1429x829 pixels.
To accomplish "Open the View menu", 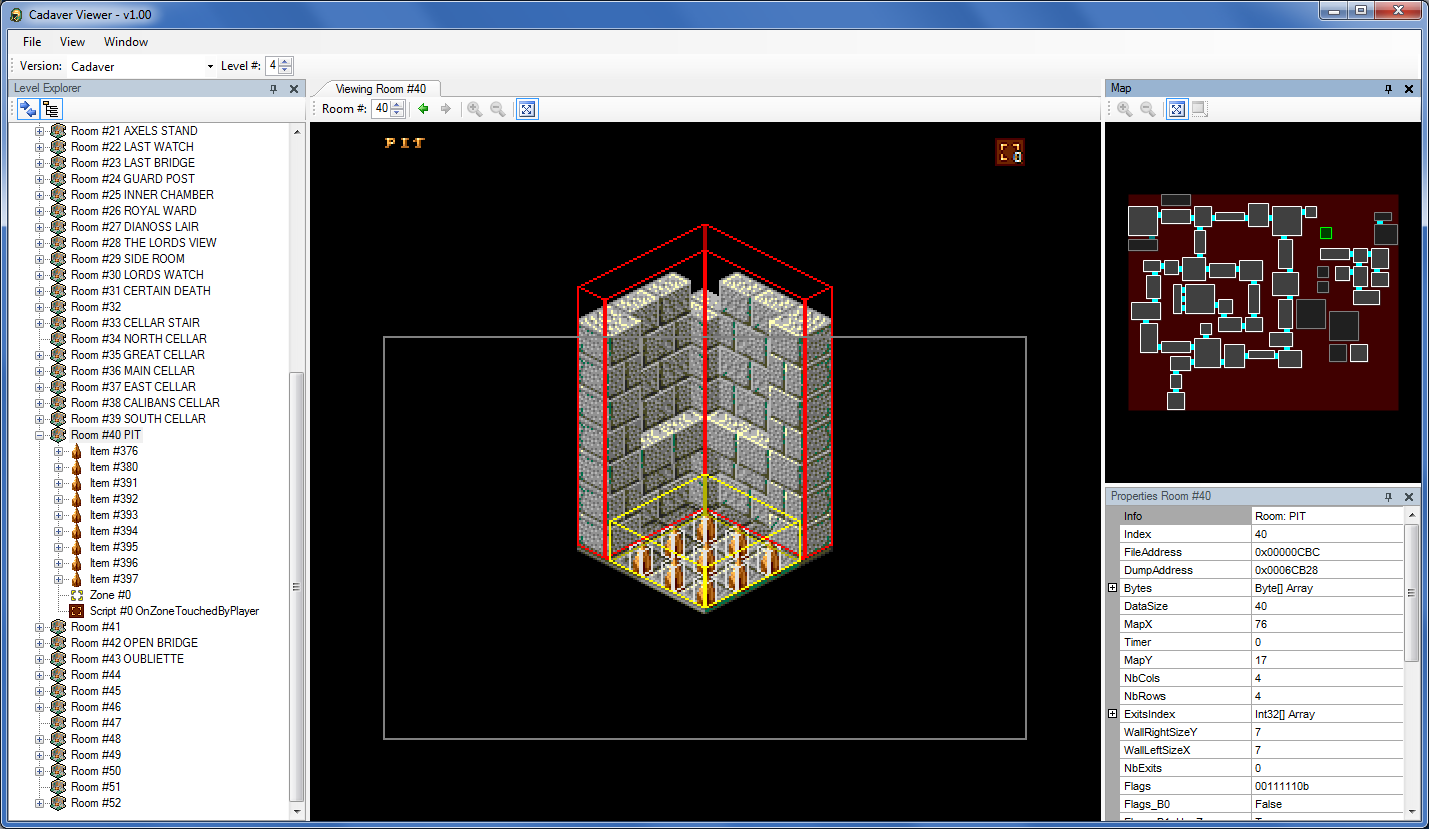I will (72, 42).
